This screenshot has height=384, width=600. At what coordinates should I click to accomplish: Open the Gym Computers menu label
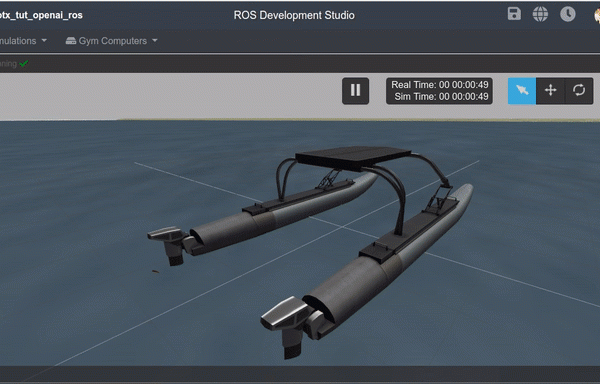112,41
